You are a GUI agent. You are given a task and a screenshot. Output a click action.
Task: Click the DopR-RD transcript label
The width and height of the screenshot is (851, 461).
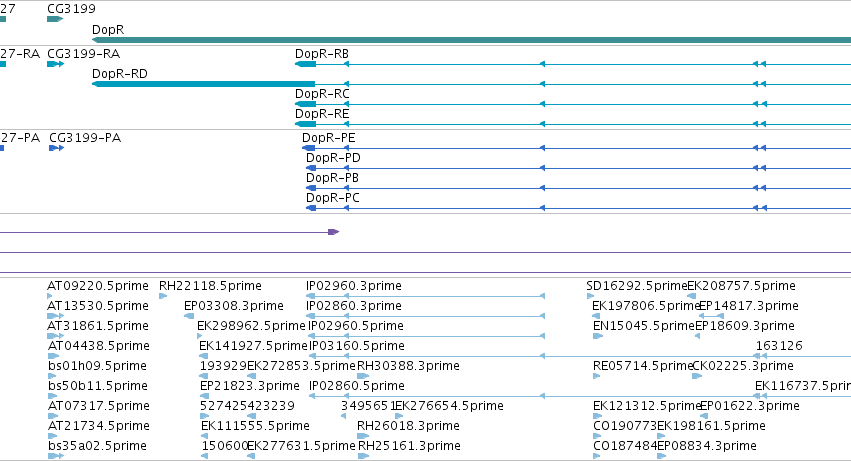click(120, 74)
